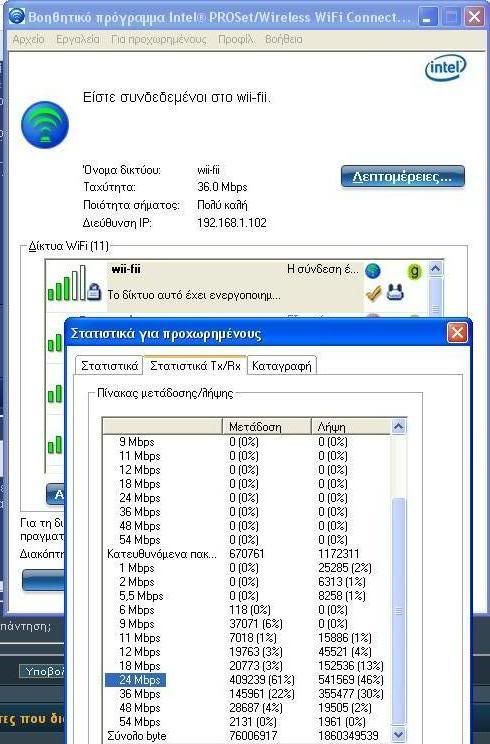
Task: Click the 152536 (13%) receive value
Action: [351, 666]
